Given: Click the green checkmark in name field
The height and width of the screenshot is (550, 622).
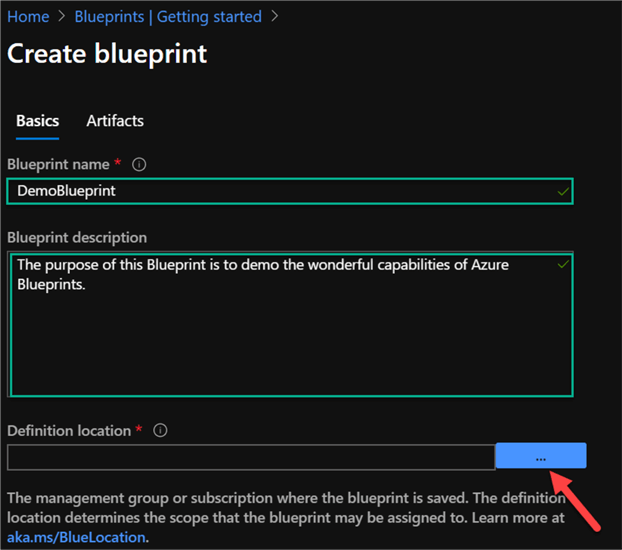Looking at the screenshot, I should coord(564,190).
